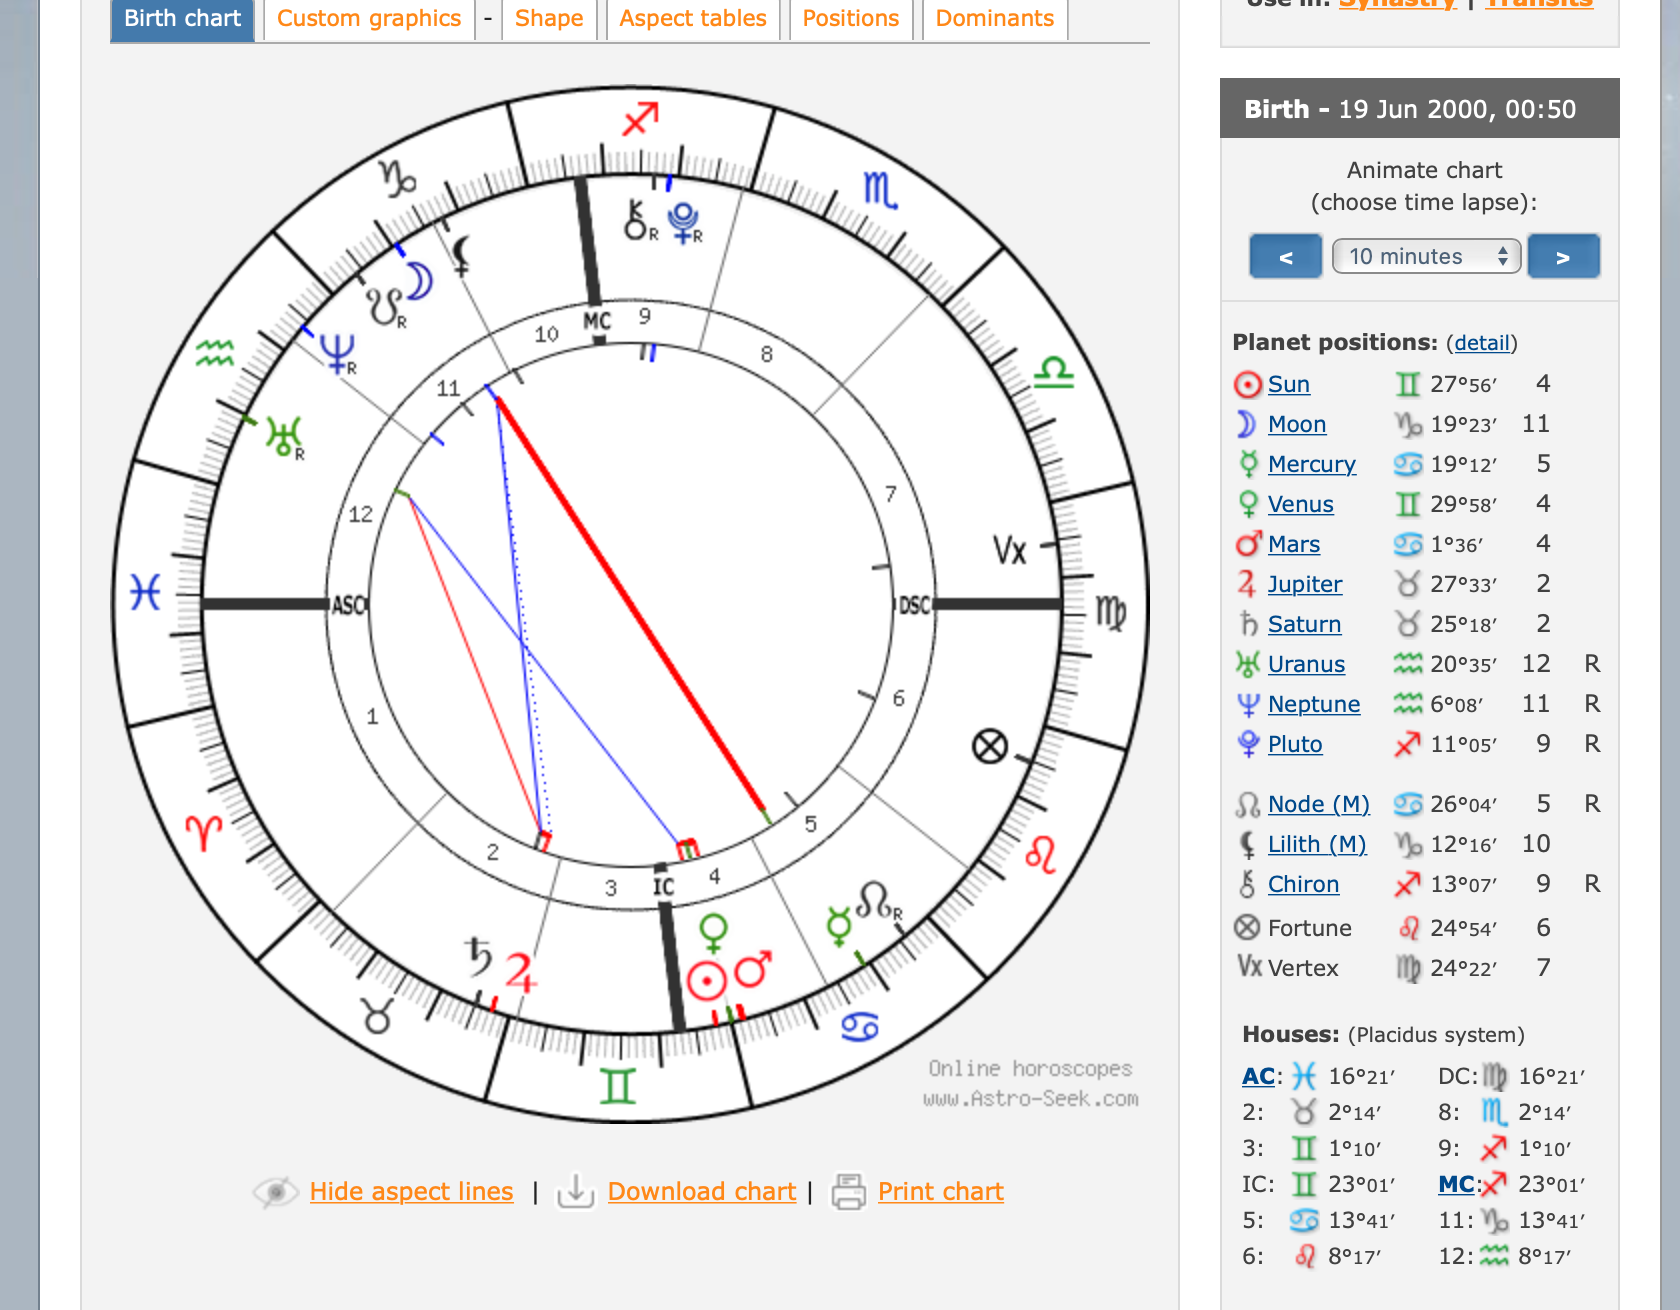Open the Dominants tab
The width and height of the screenshot is (1680, 1310).
click(994, 18)
